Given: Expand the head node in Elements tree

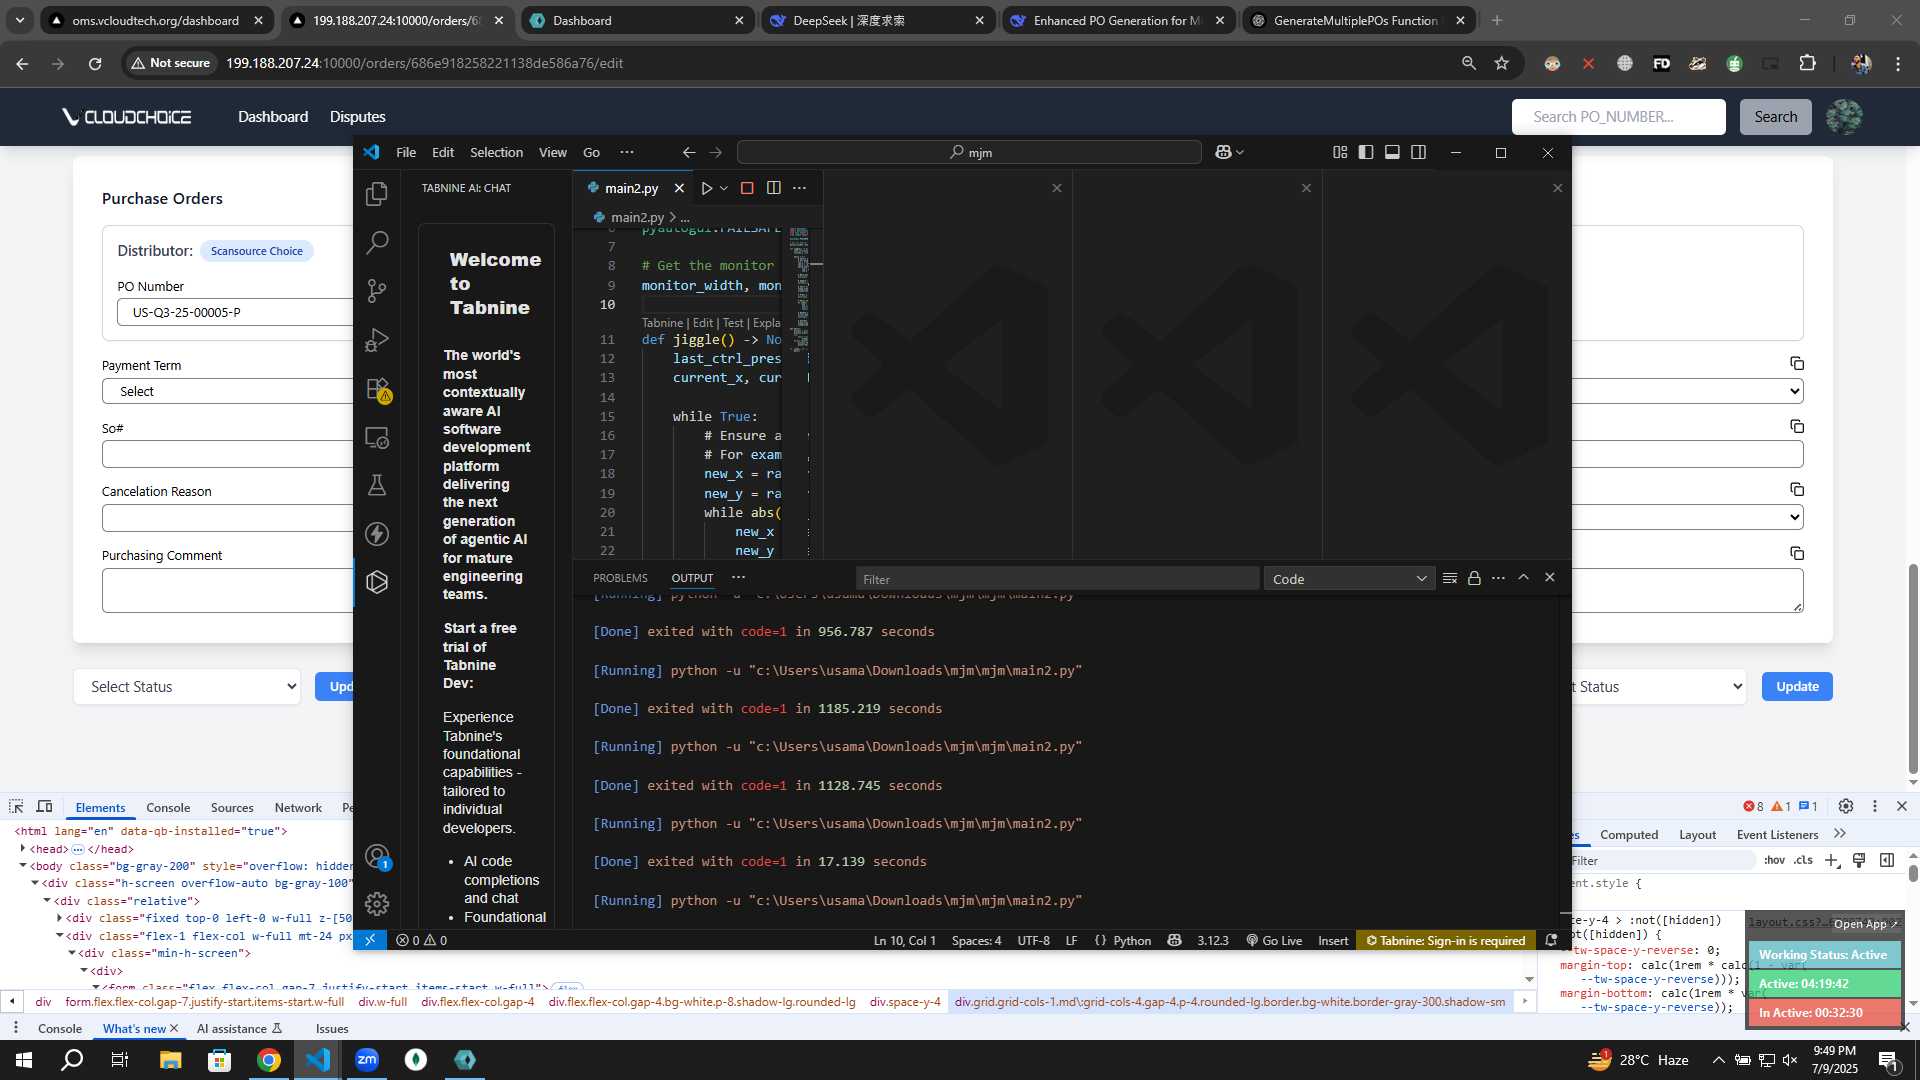Looking at the screenshot, I should coord(23,848).
